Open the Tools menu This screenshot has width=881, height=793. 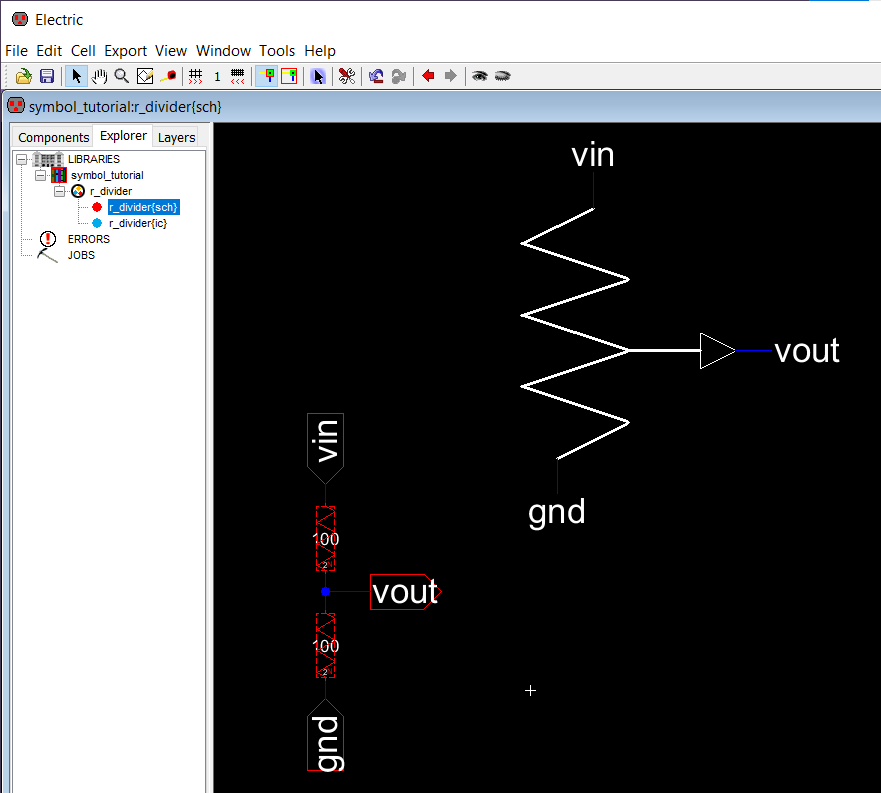277,51
